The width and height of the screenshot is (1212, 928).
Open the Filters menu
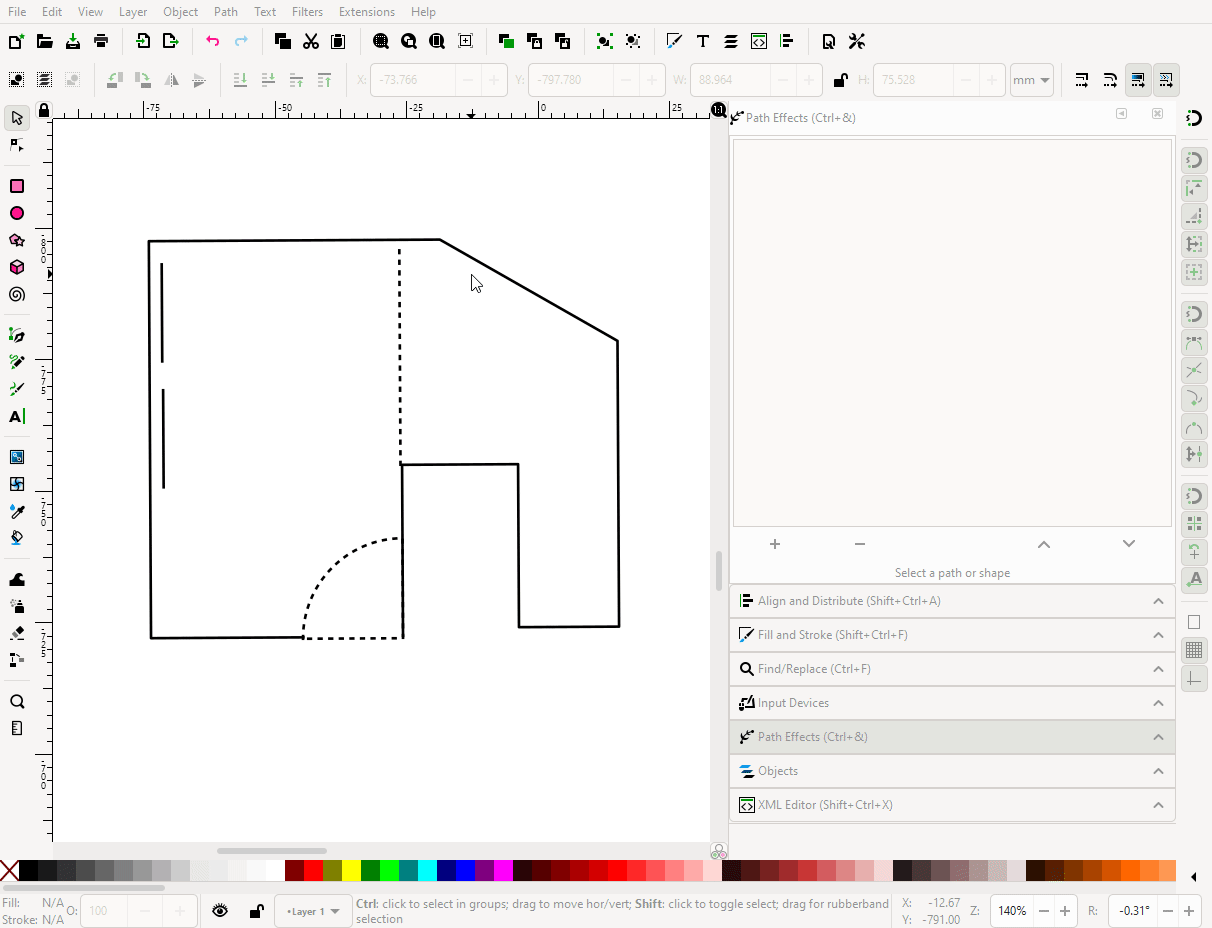point(308,12)
